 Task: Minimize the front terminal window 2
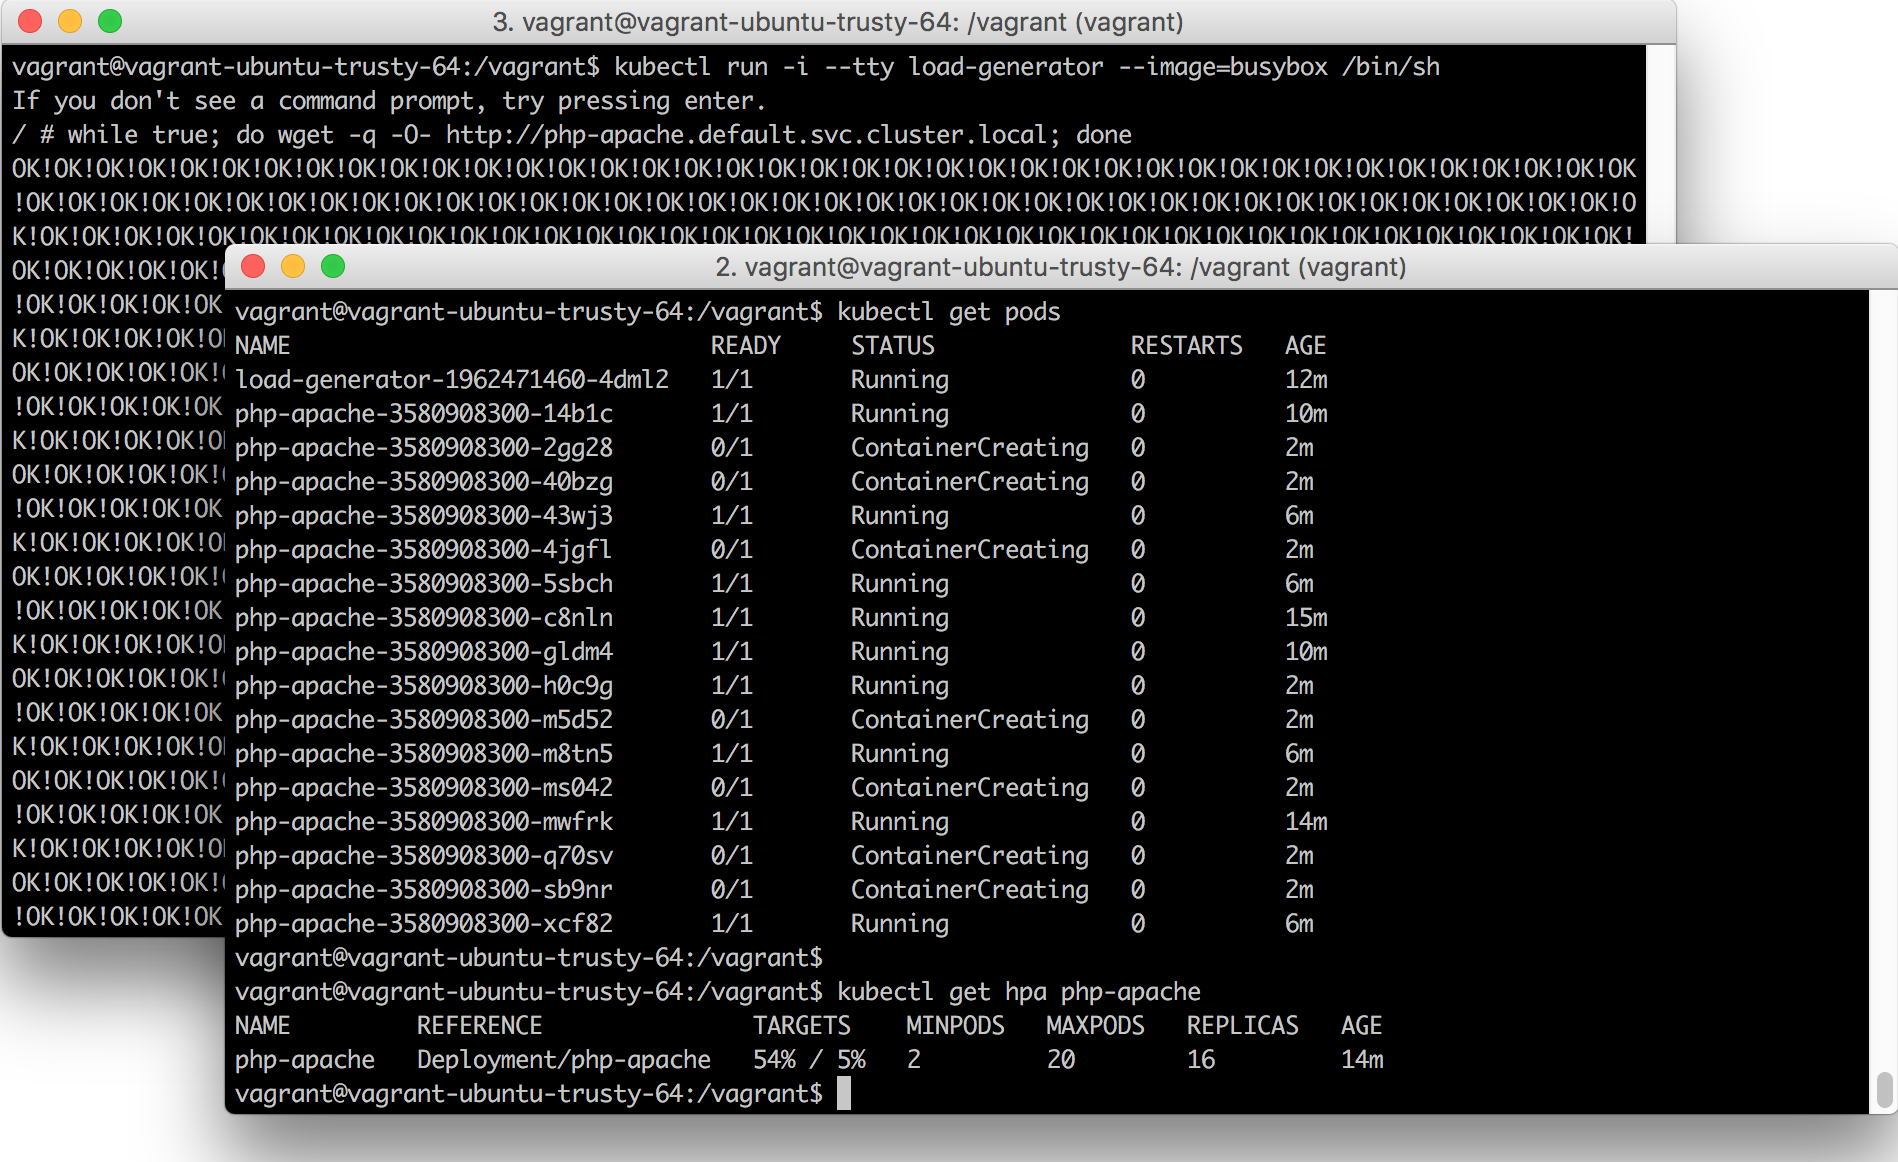(293, 266)
